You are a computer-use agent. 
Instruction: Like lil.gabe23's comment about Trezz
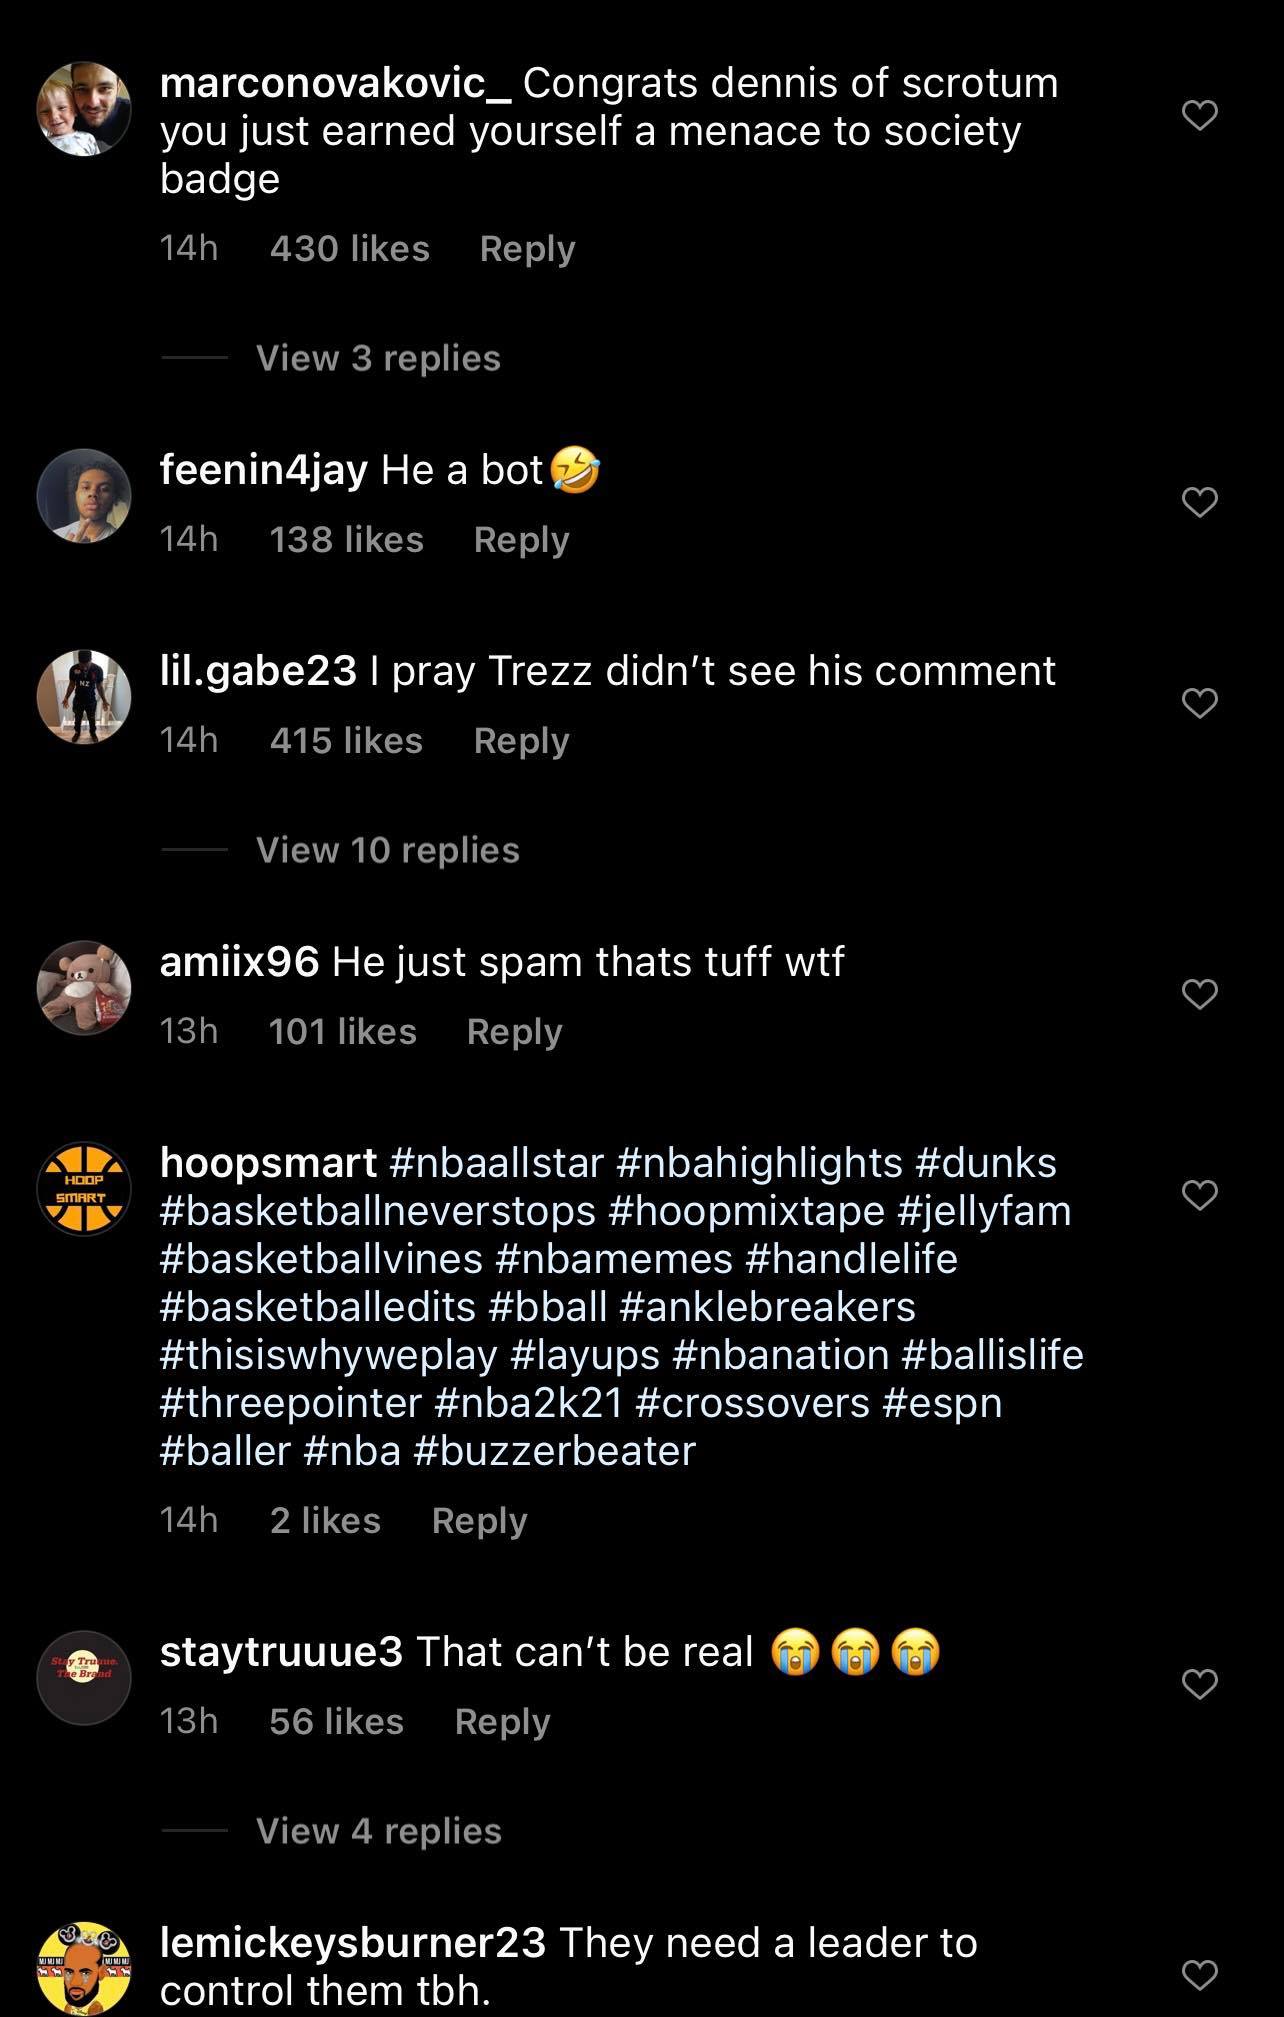pos(1199,703)
